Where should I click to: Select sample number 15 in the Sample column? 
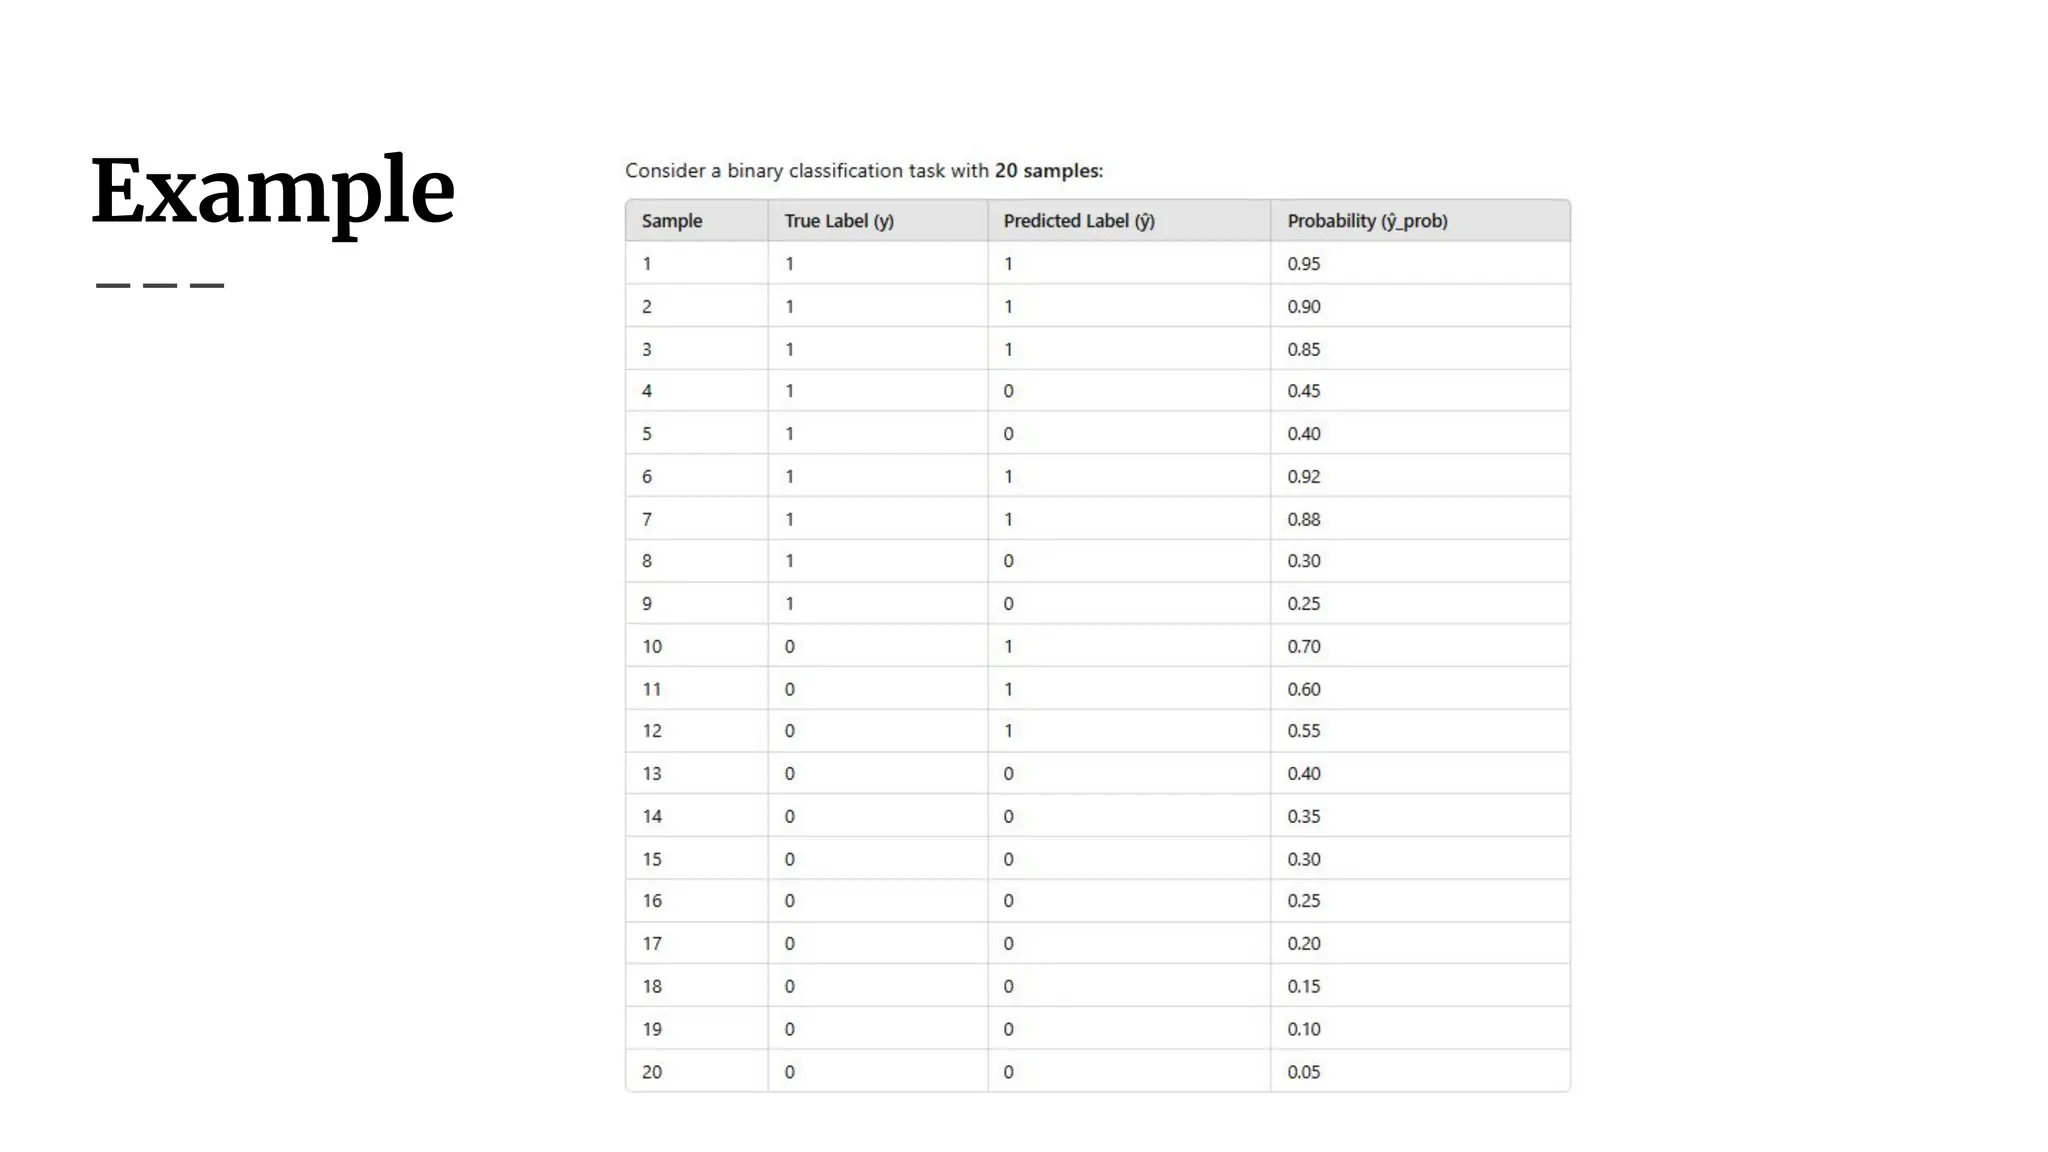652,859
